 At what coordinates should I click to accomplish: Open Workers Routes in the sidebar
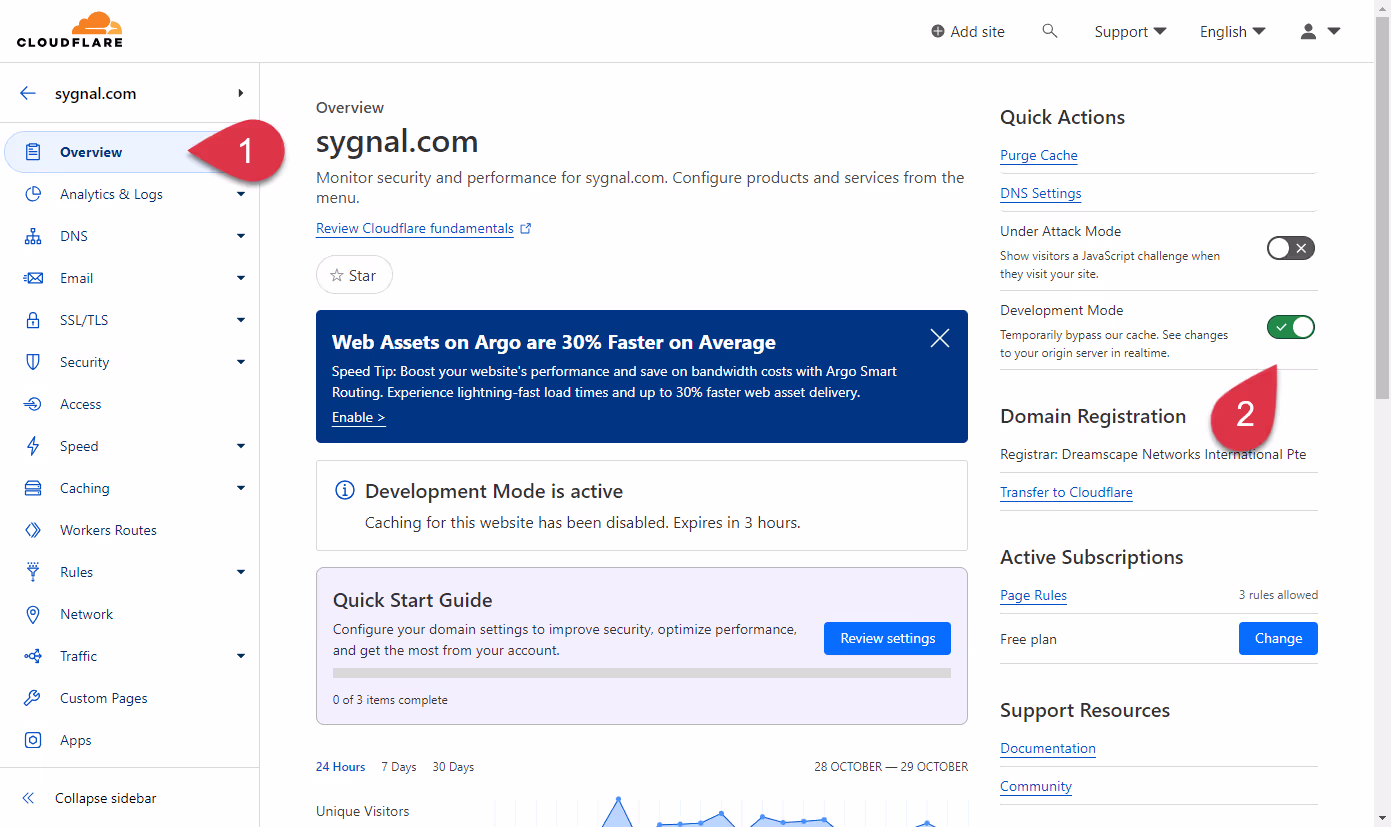(x=130, y=530)
